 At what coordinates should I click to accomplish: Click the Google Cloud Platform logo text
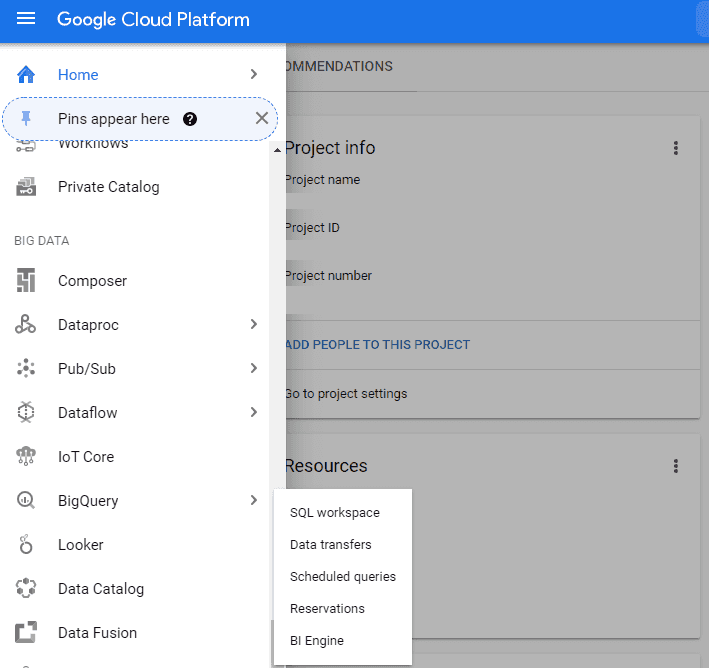[153, 19]
